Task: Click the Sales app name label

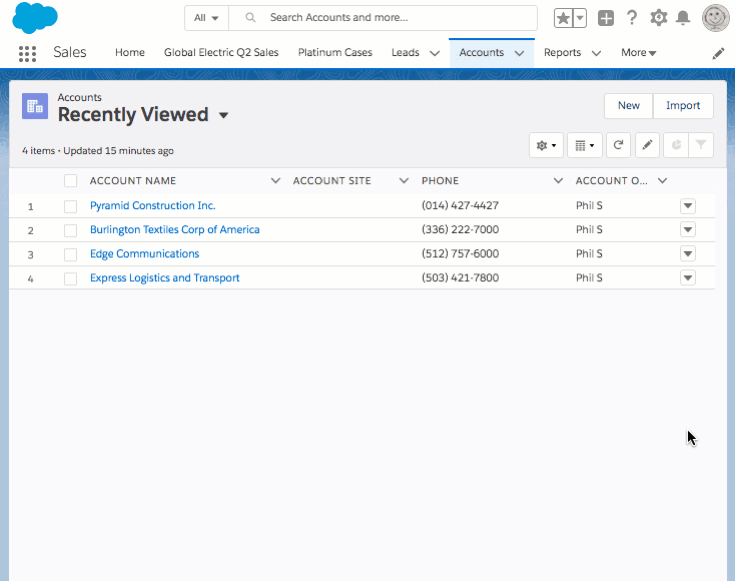Action: [x=70, y=52]
